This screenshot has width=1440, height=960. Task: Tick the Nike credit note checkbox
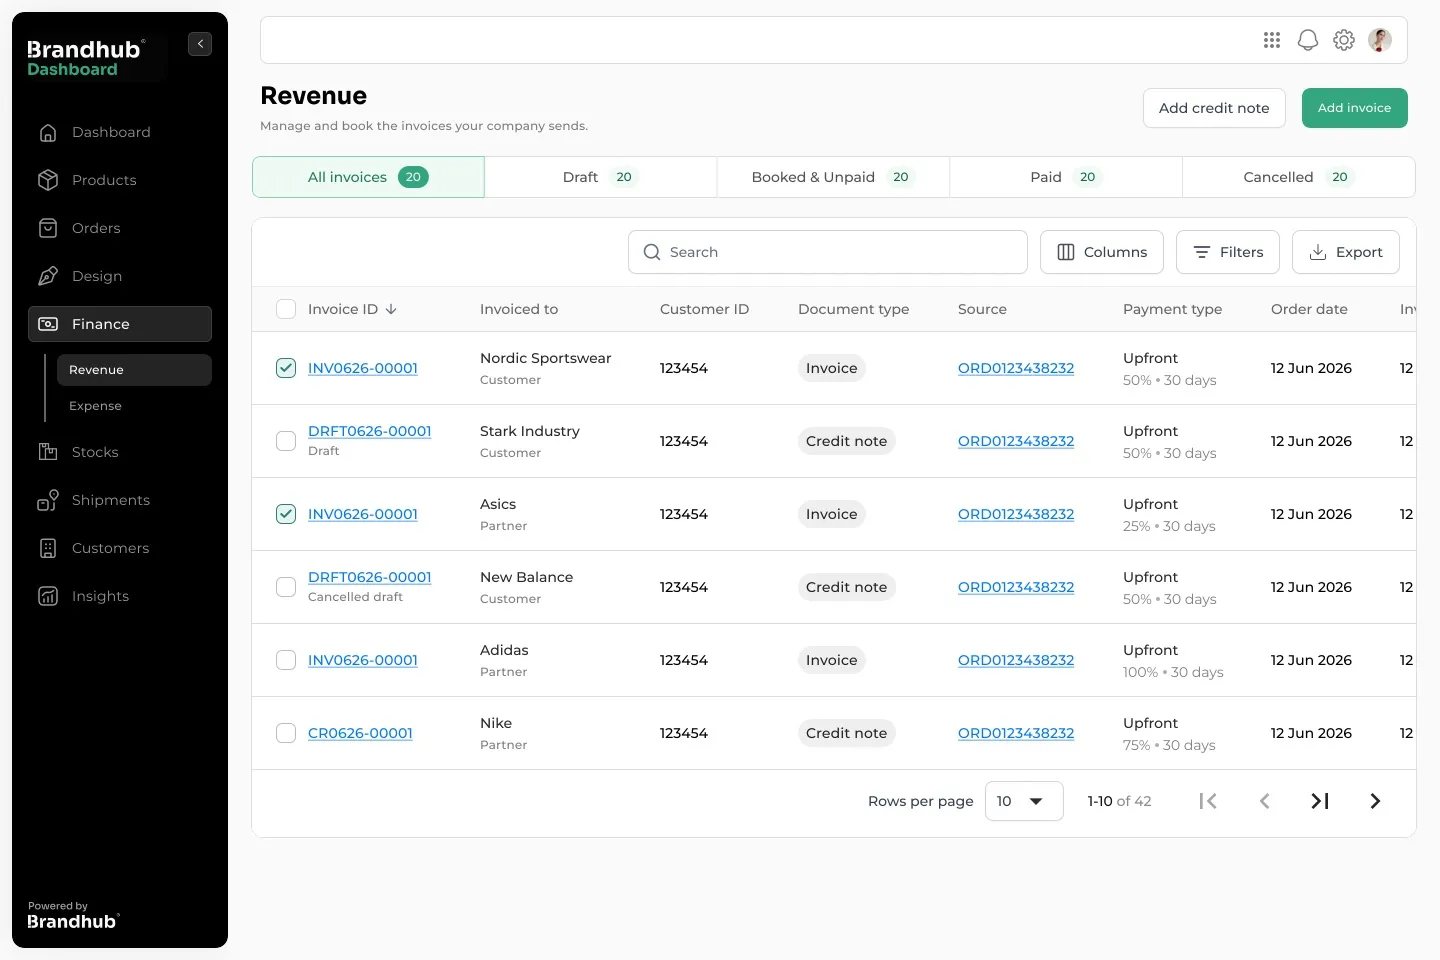tap(286, 733)
